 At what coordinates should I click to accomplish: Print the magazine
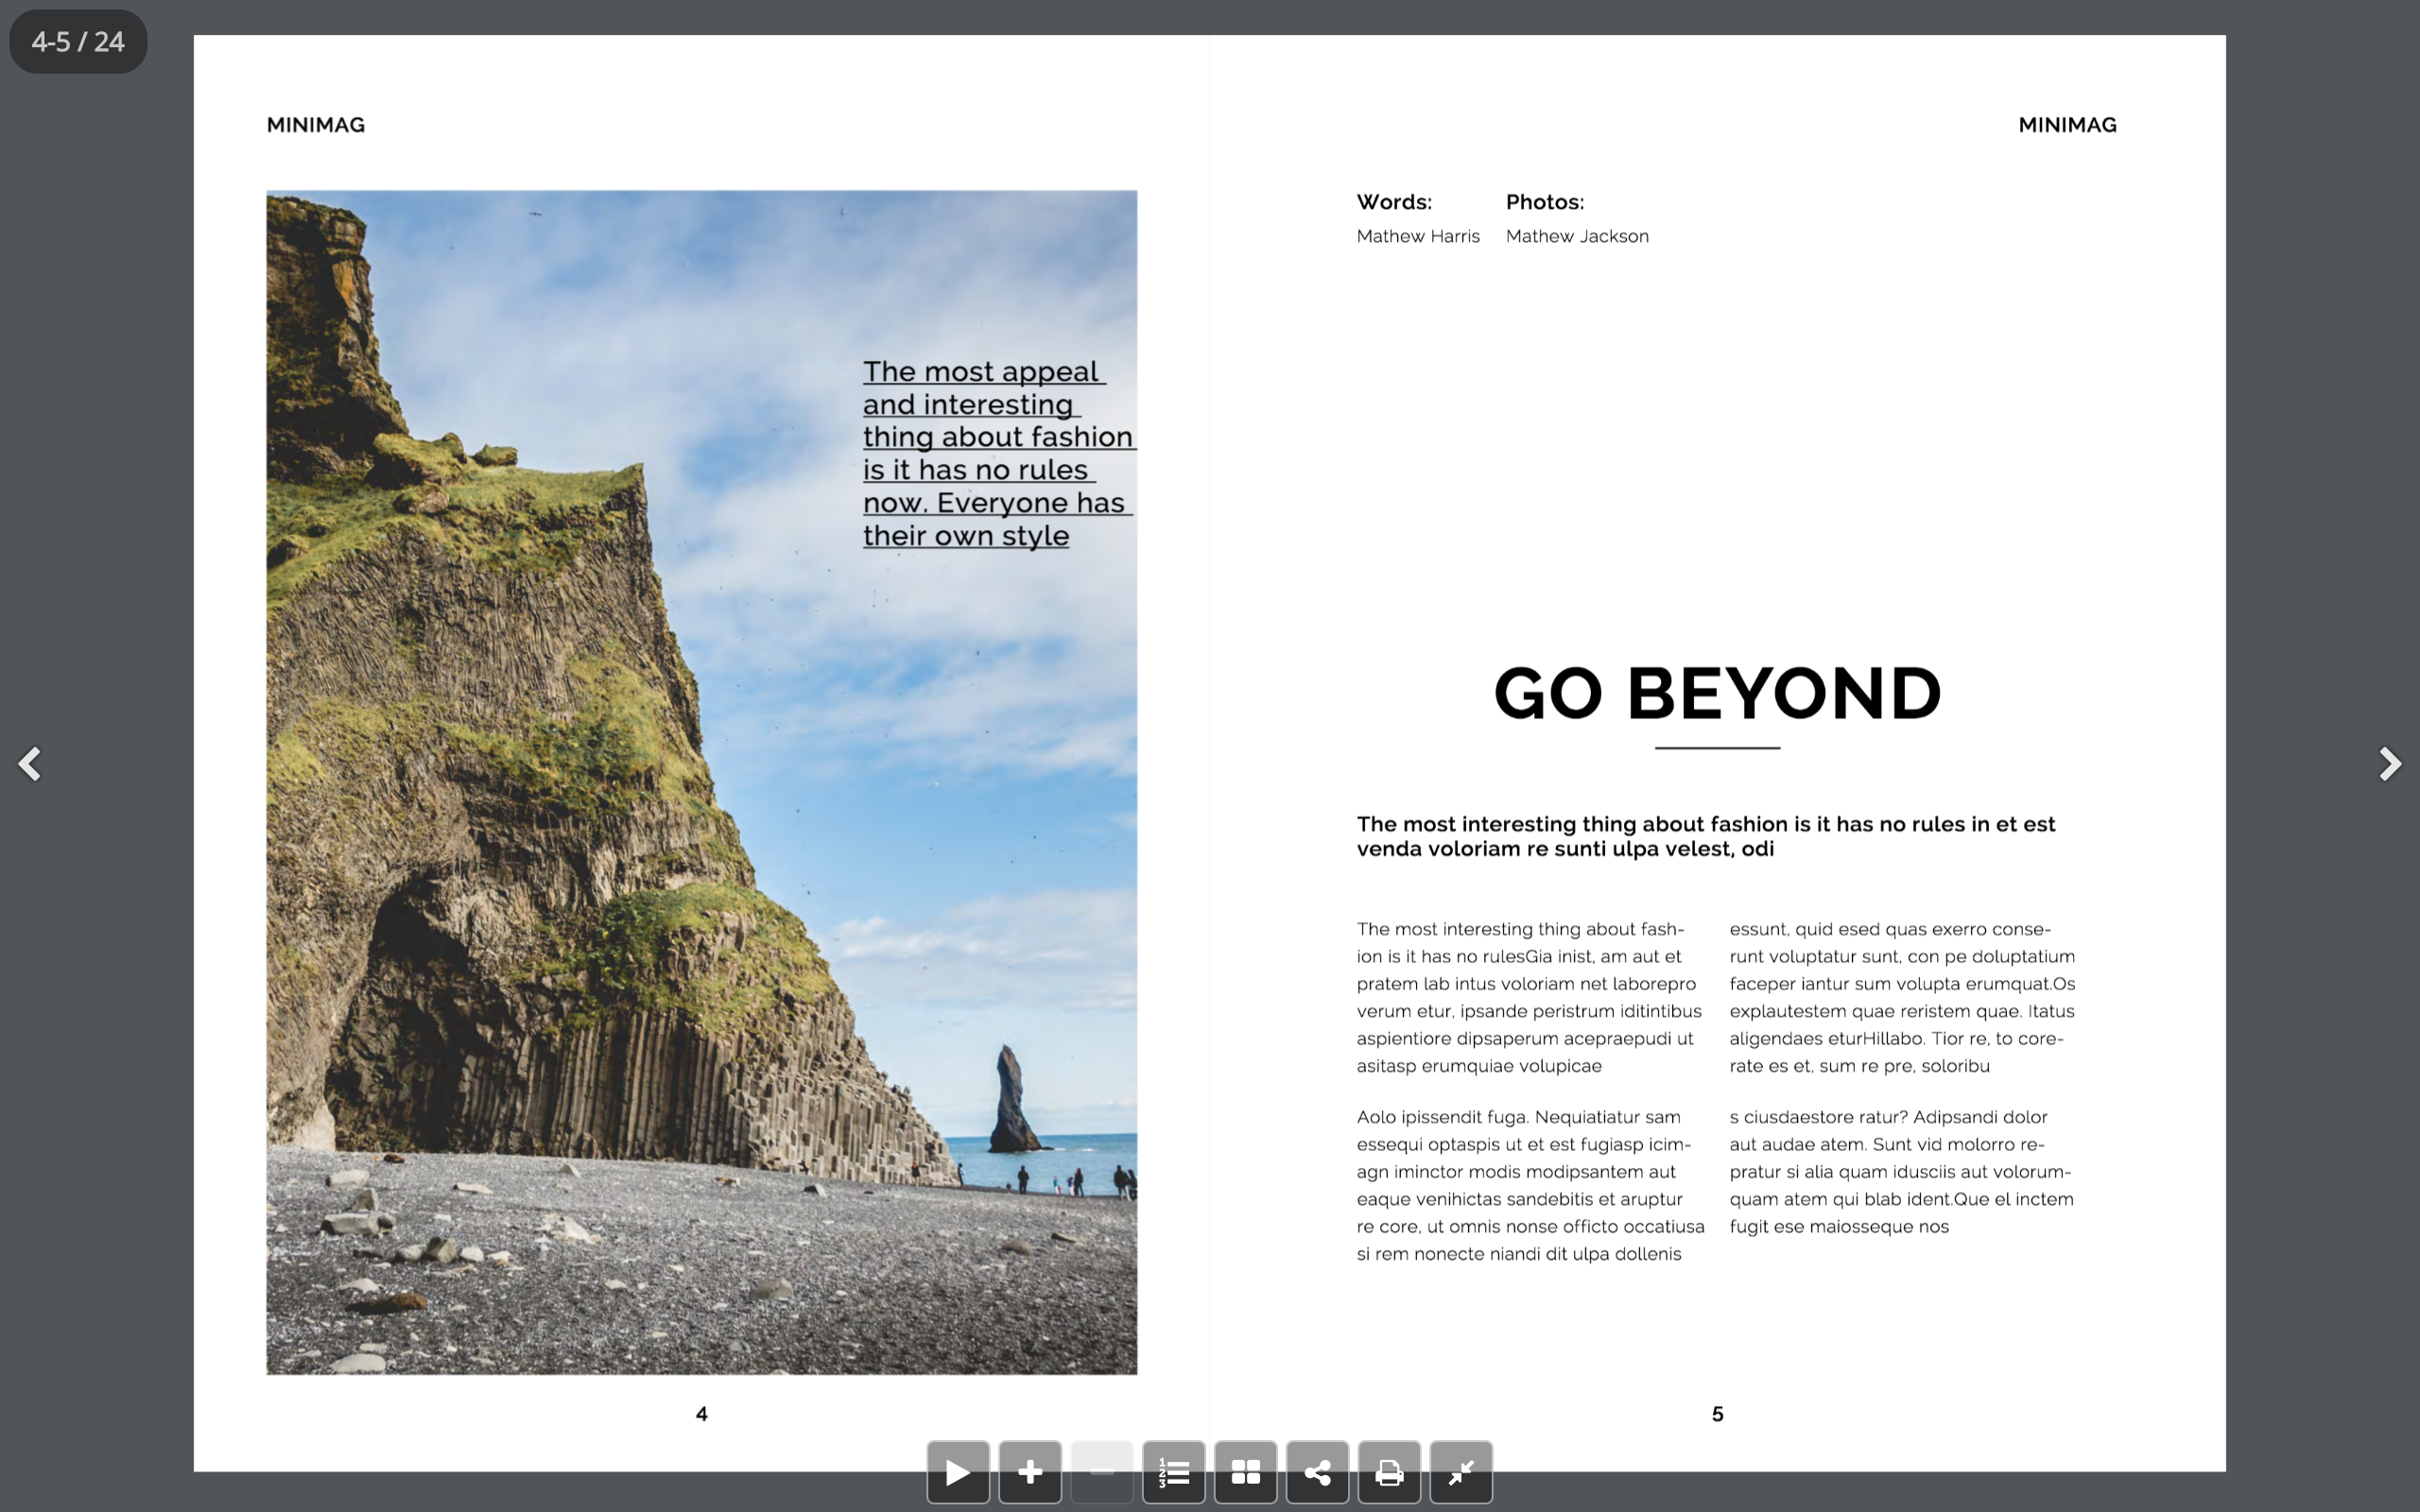(1389, 1471)
